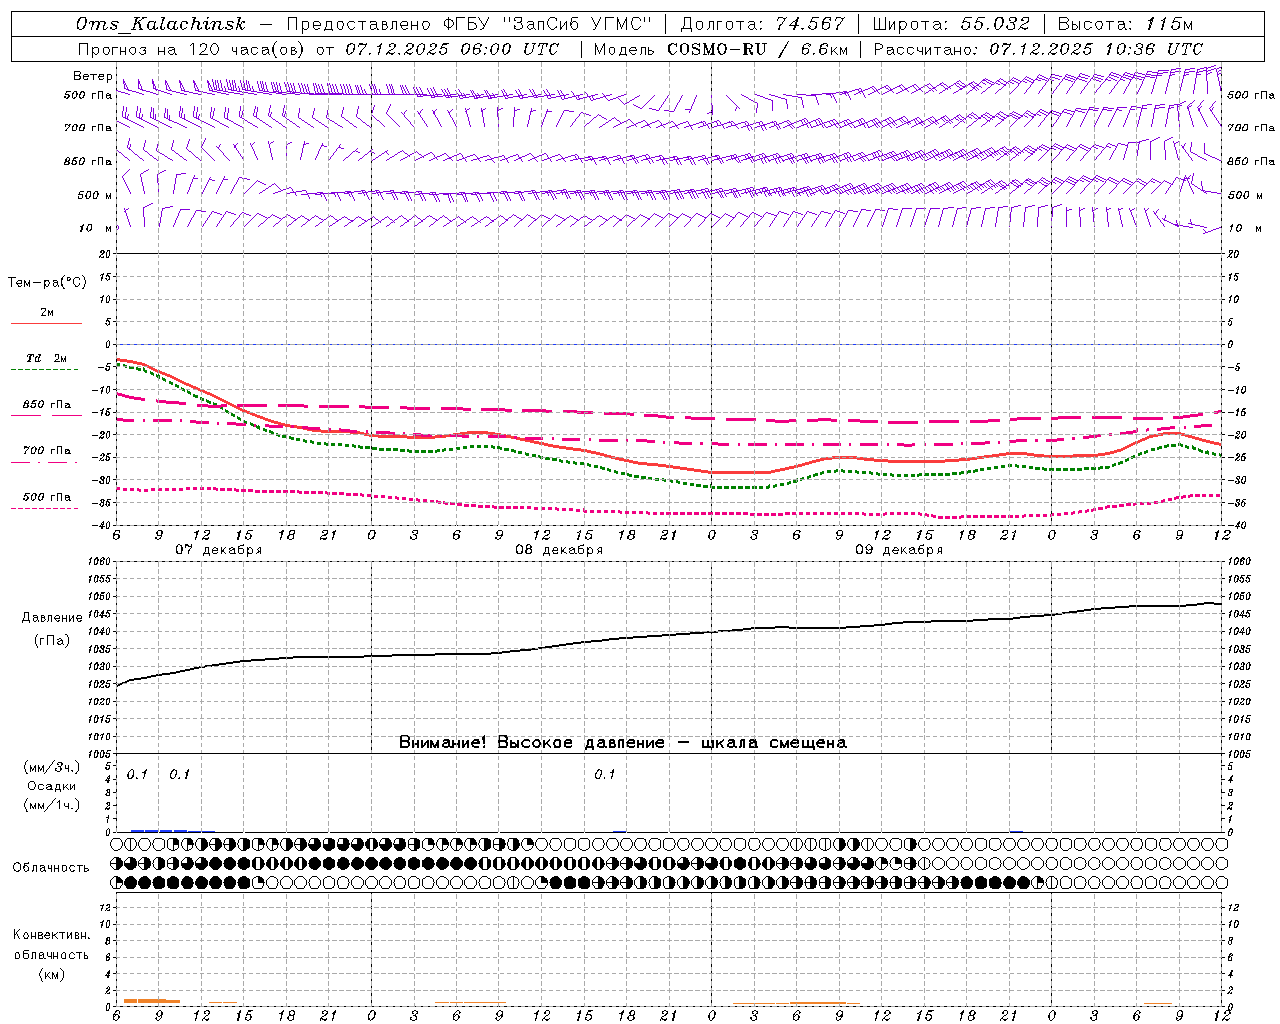Click "500 м" wind level label on left
Viewport: 1280px width, 1024px height.
tap(95, 196)
